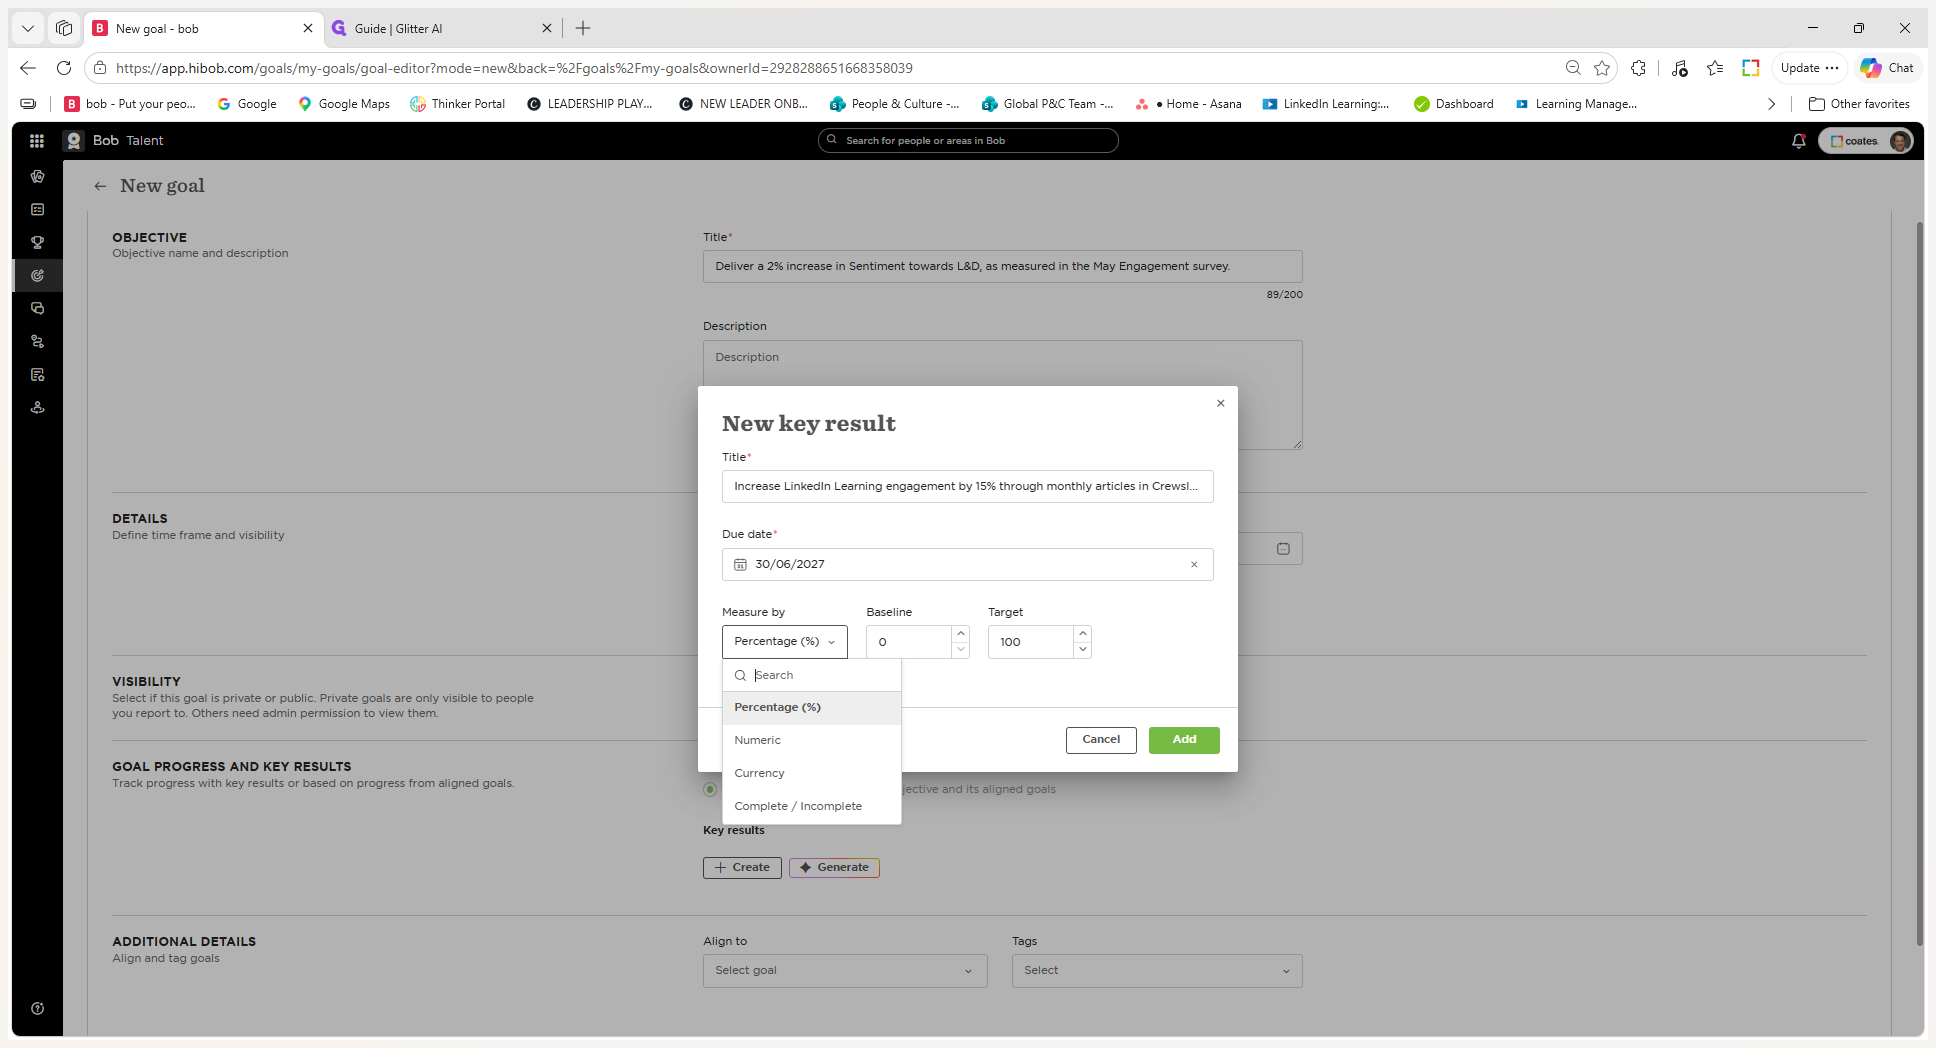Image resolution: width=1936 pixels, height=1048 pixels.
Task: Close the New key result dialog
Action: coord(1220,403)
